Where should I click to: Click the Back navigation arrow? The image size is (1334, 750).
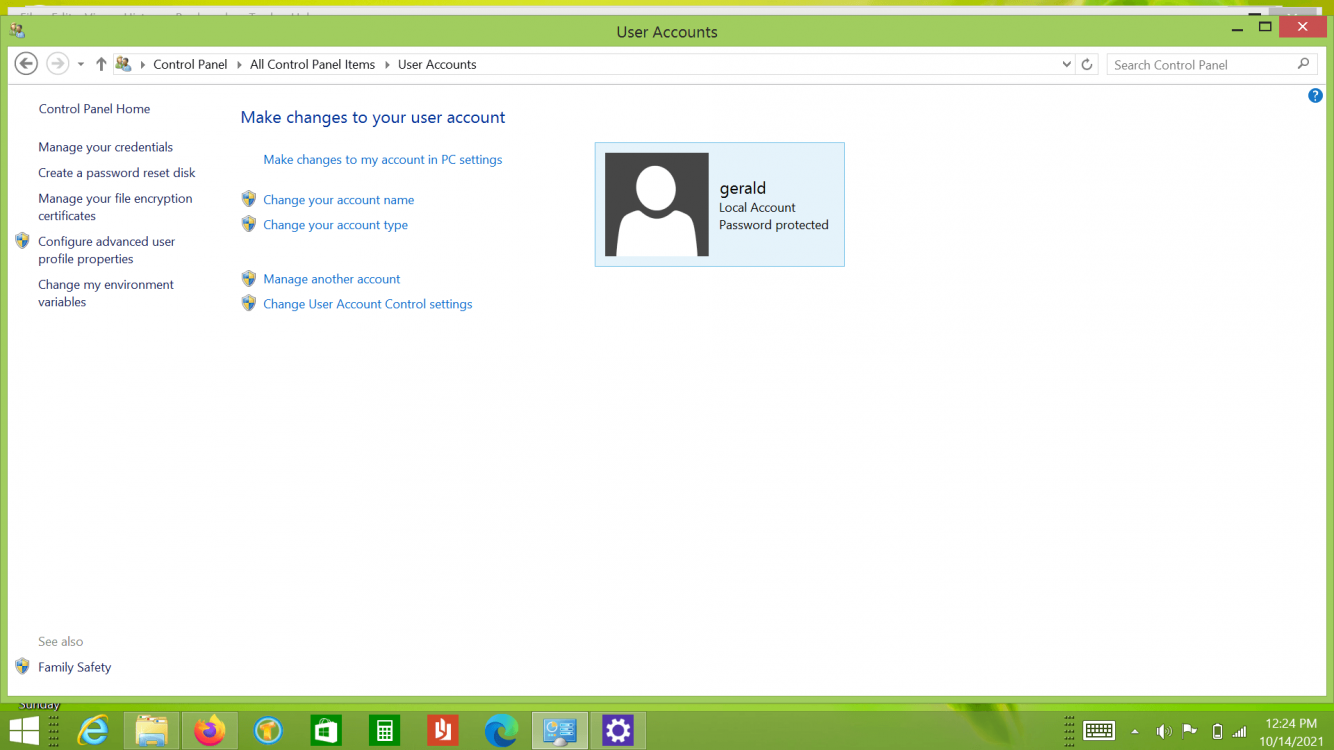coord(27,64)
